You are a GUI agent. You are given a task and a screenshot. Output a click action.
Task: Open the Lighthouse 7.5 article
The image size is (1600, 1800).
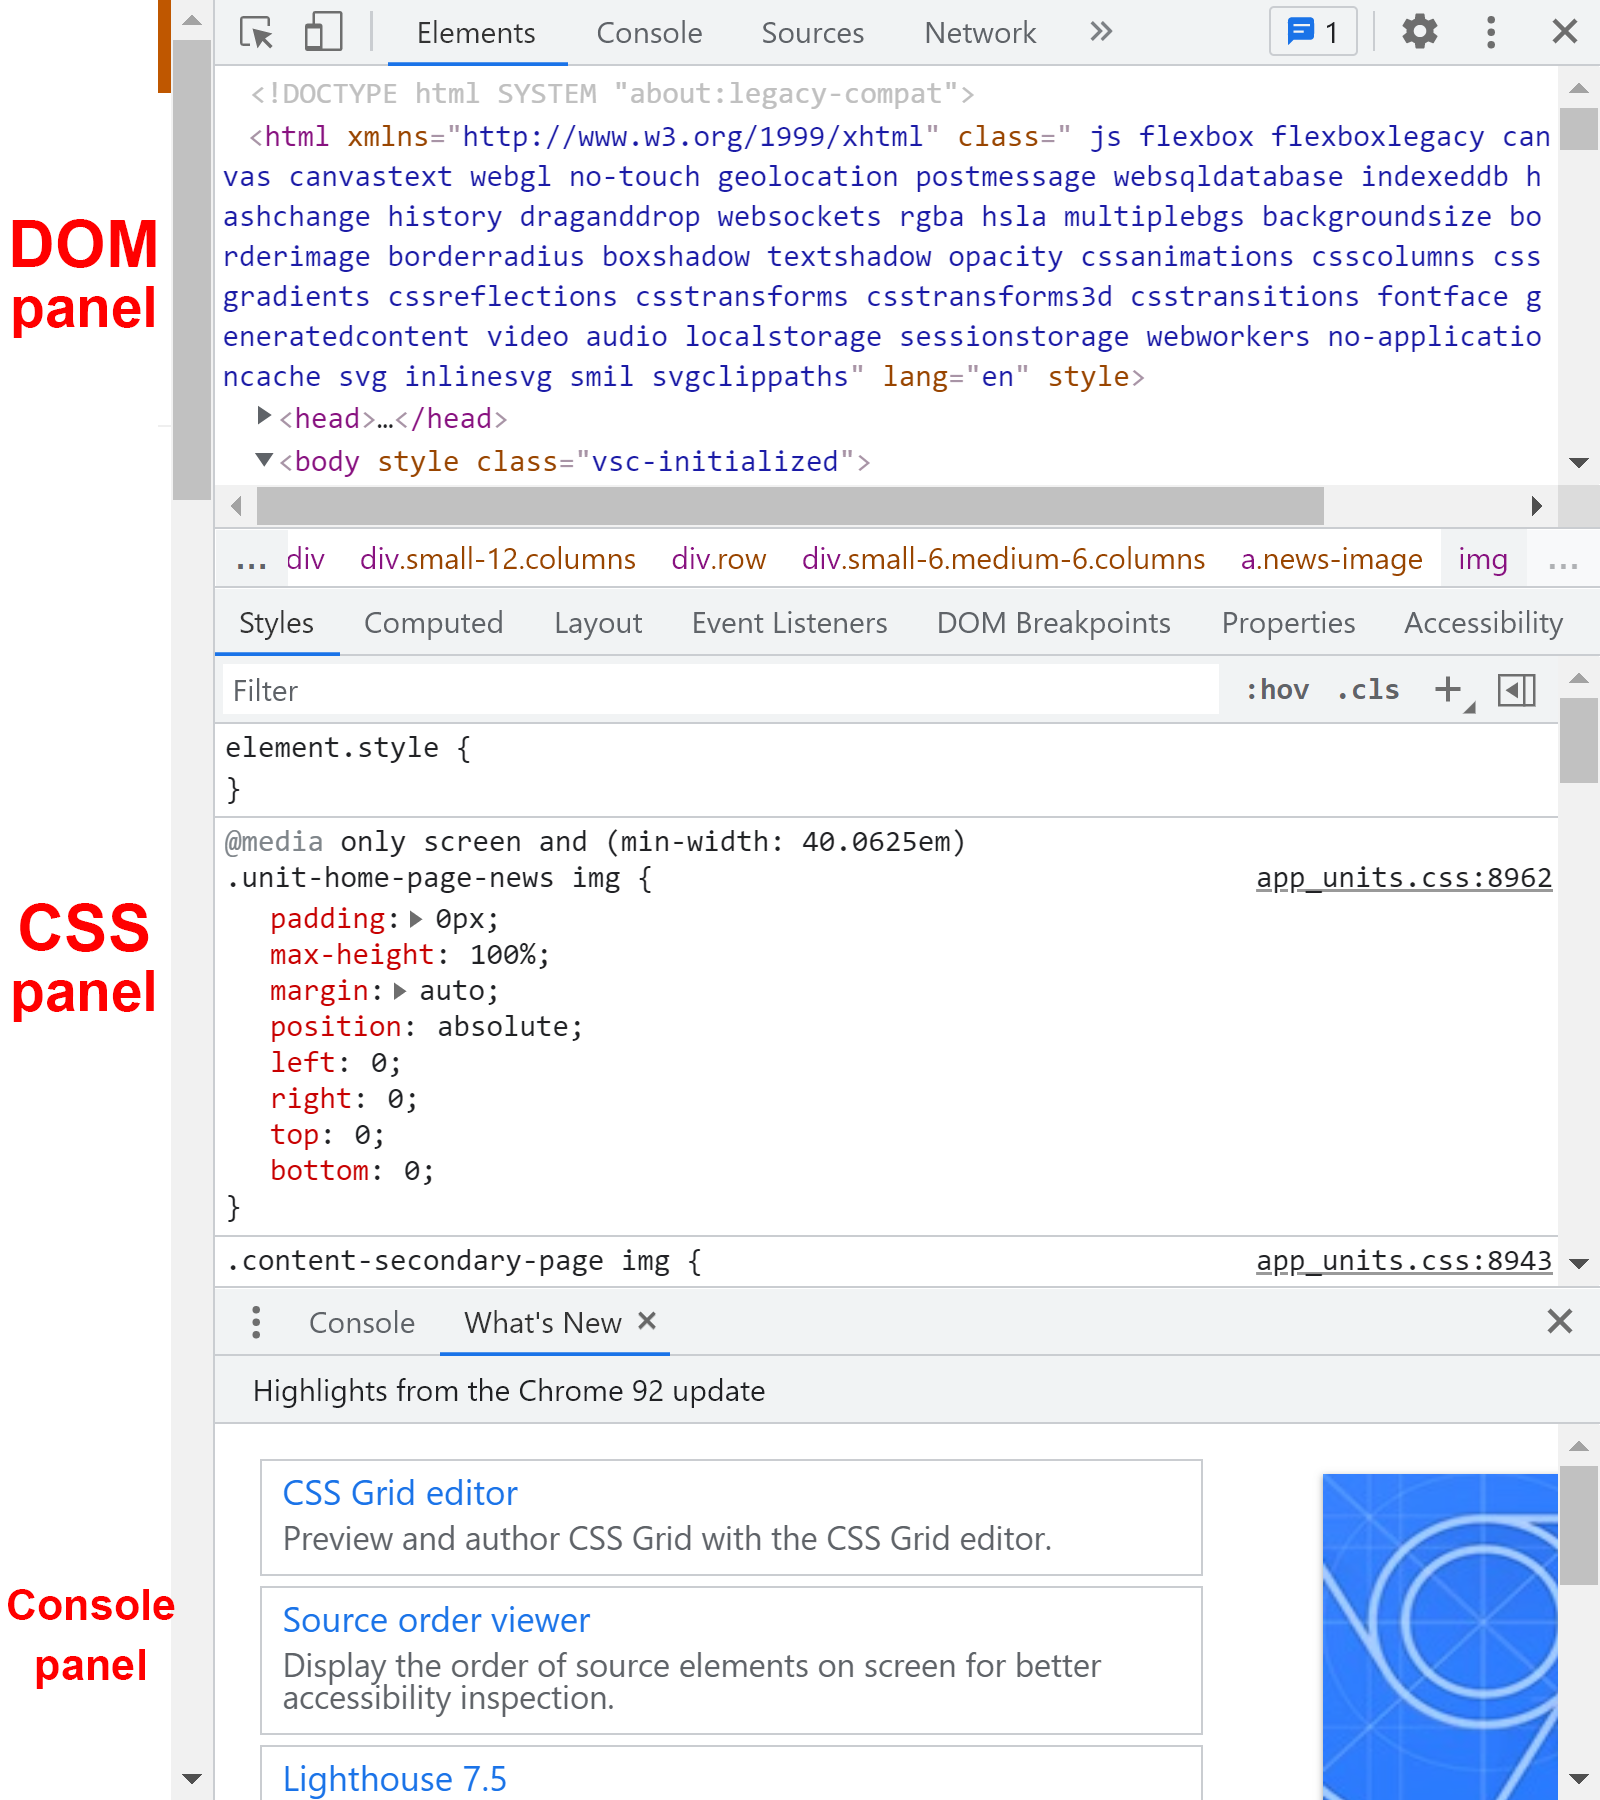point(731,1775)
